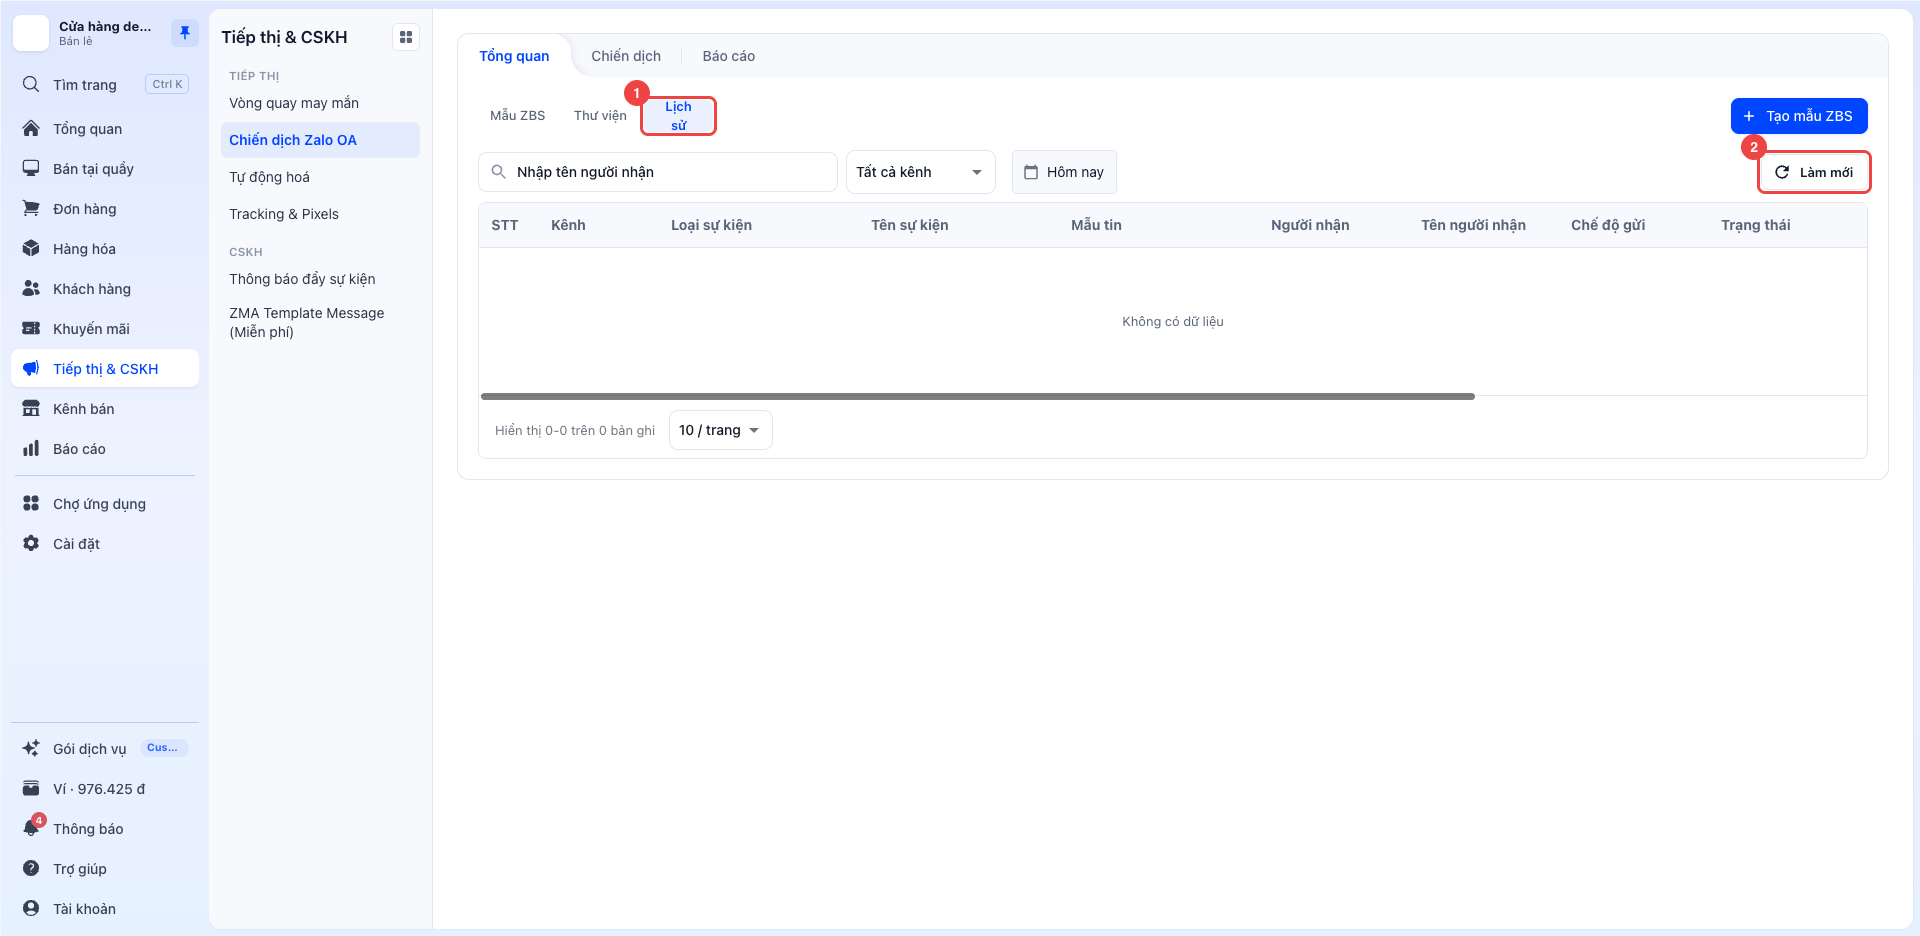Open Chợ ứng dụng
This screenshot has height=936, width=1920.
[x=105, y=504]
